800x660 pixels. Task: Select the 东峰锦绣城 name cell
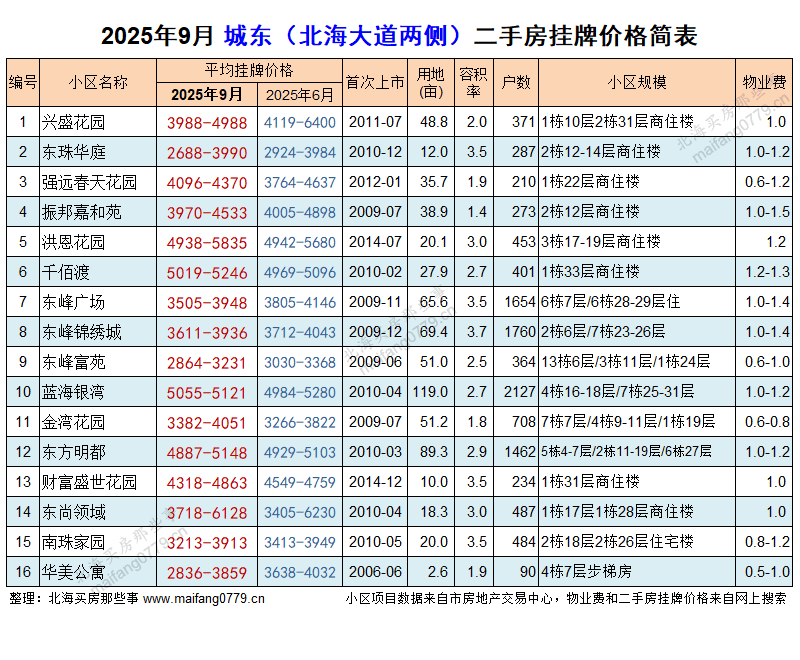point(98,332)
